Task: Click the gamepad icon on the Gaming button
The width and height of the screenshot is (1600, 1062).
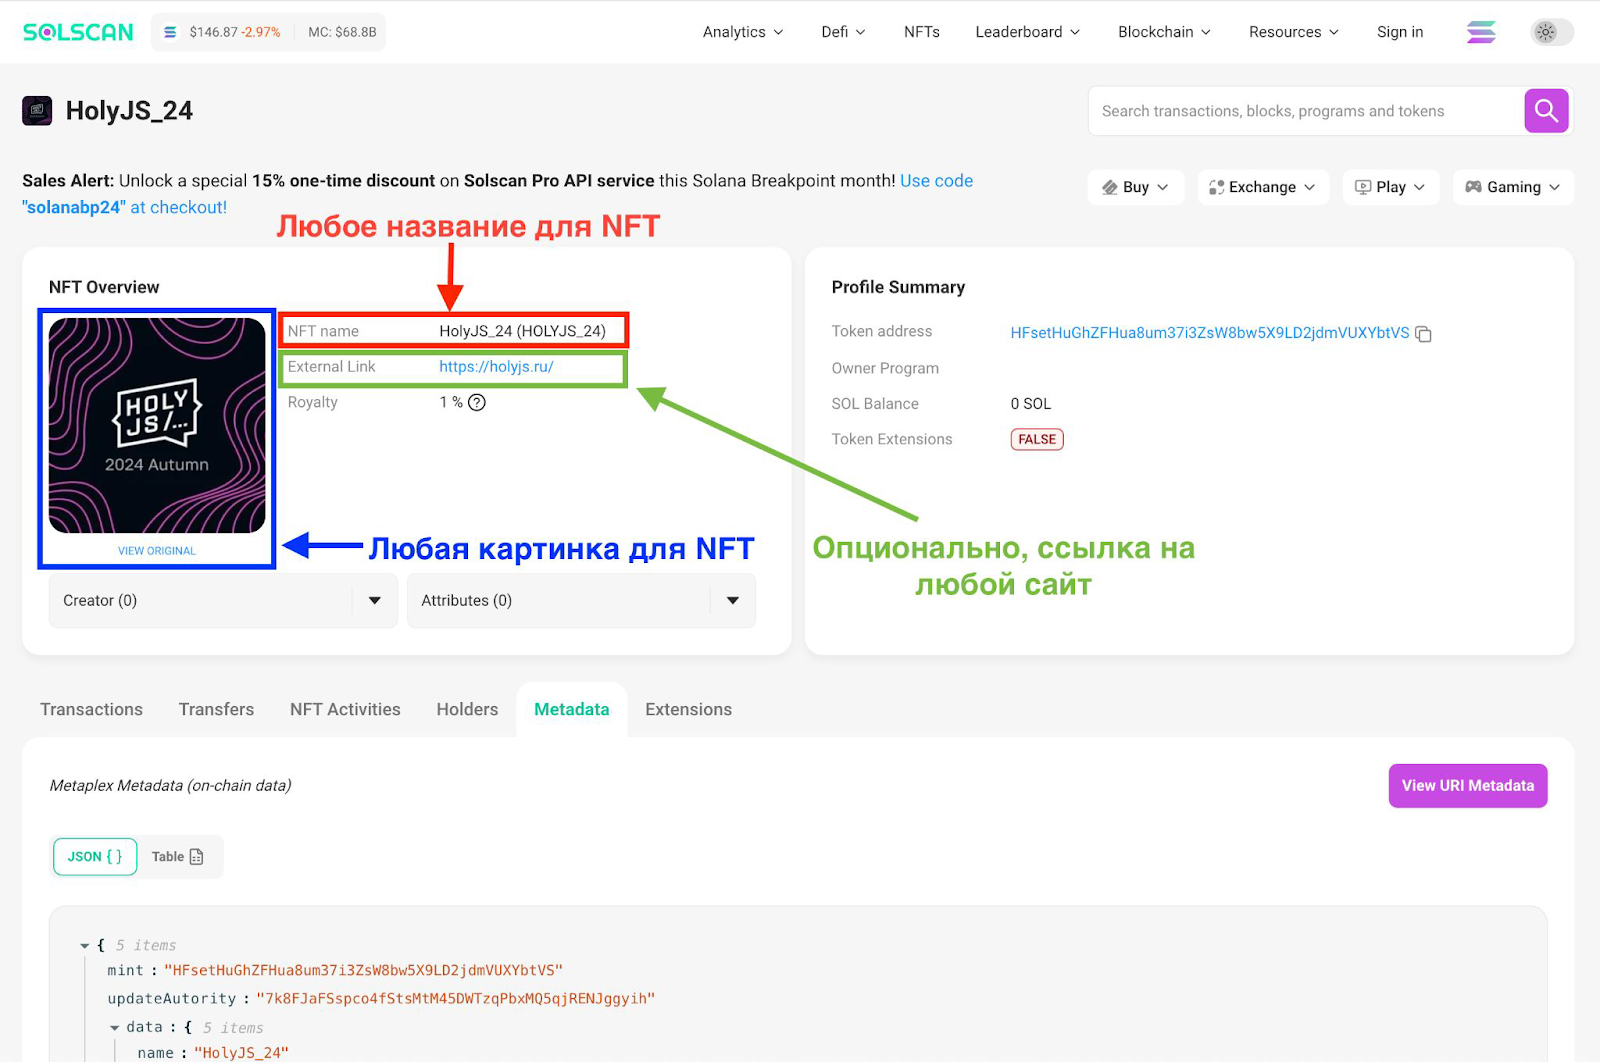Action: pos(1473,187)
